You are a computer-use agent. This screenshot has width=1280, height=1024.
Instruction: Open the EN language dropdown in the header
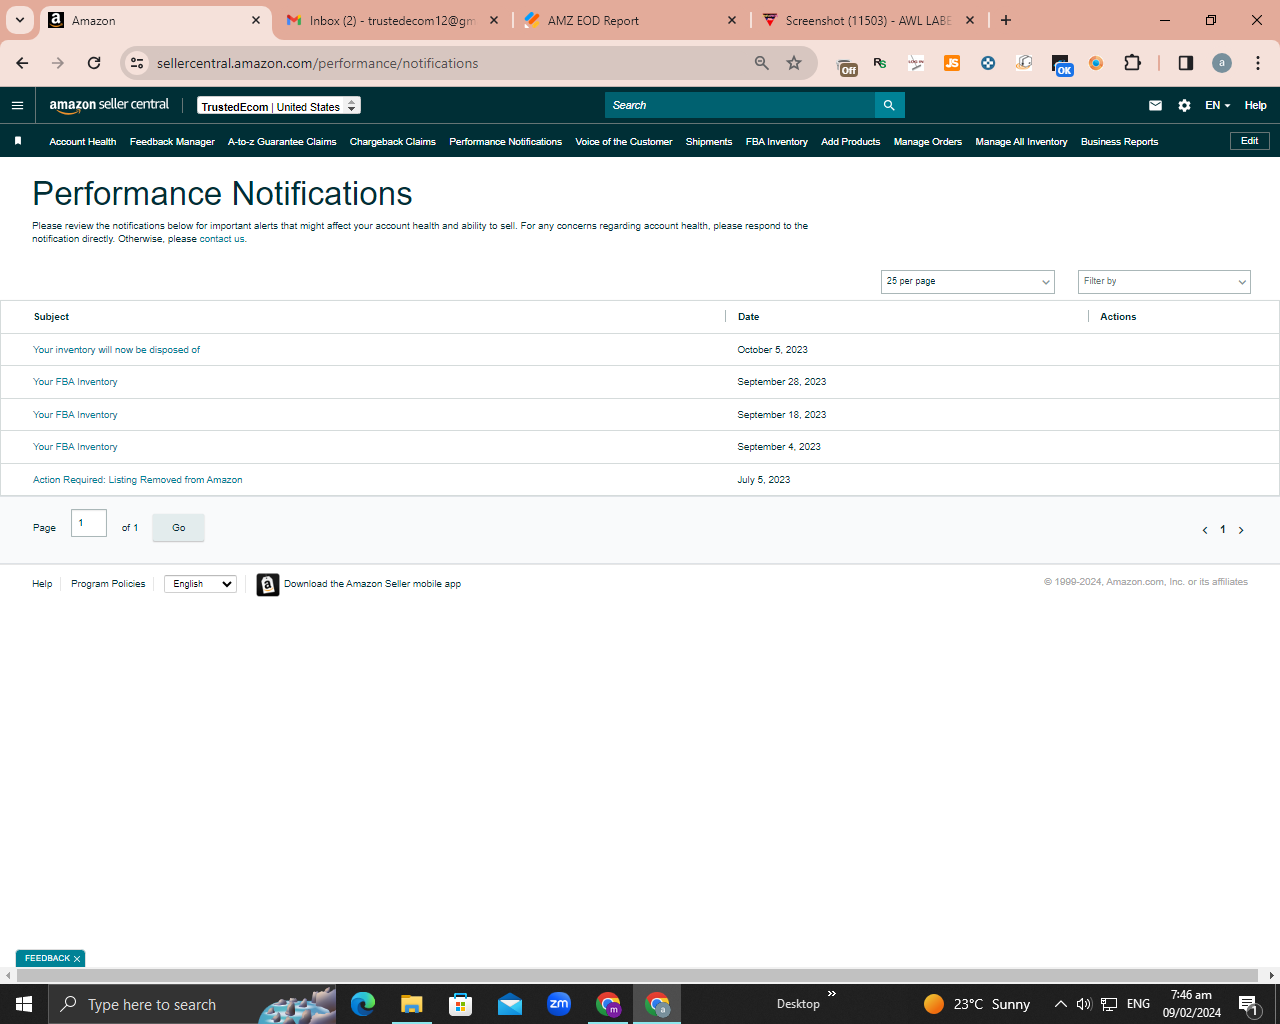click(x=1217, y=105)
